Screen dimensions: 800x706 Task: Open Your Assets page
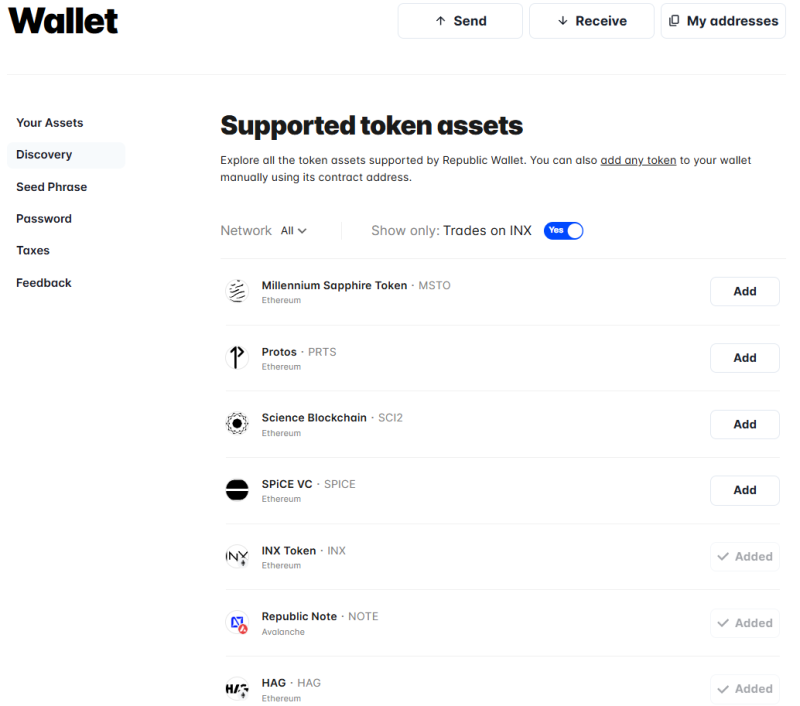click(49, 123)
